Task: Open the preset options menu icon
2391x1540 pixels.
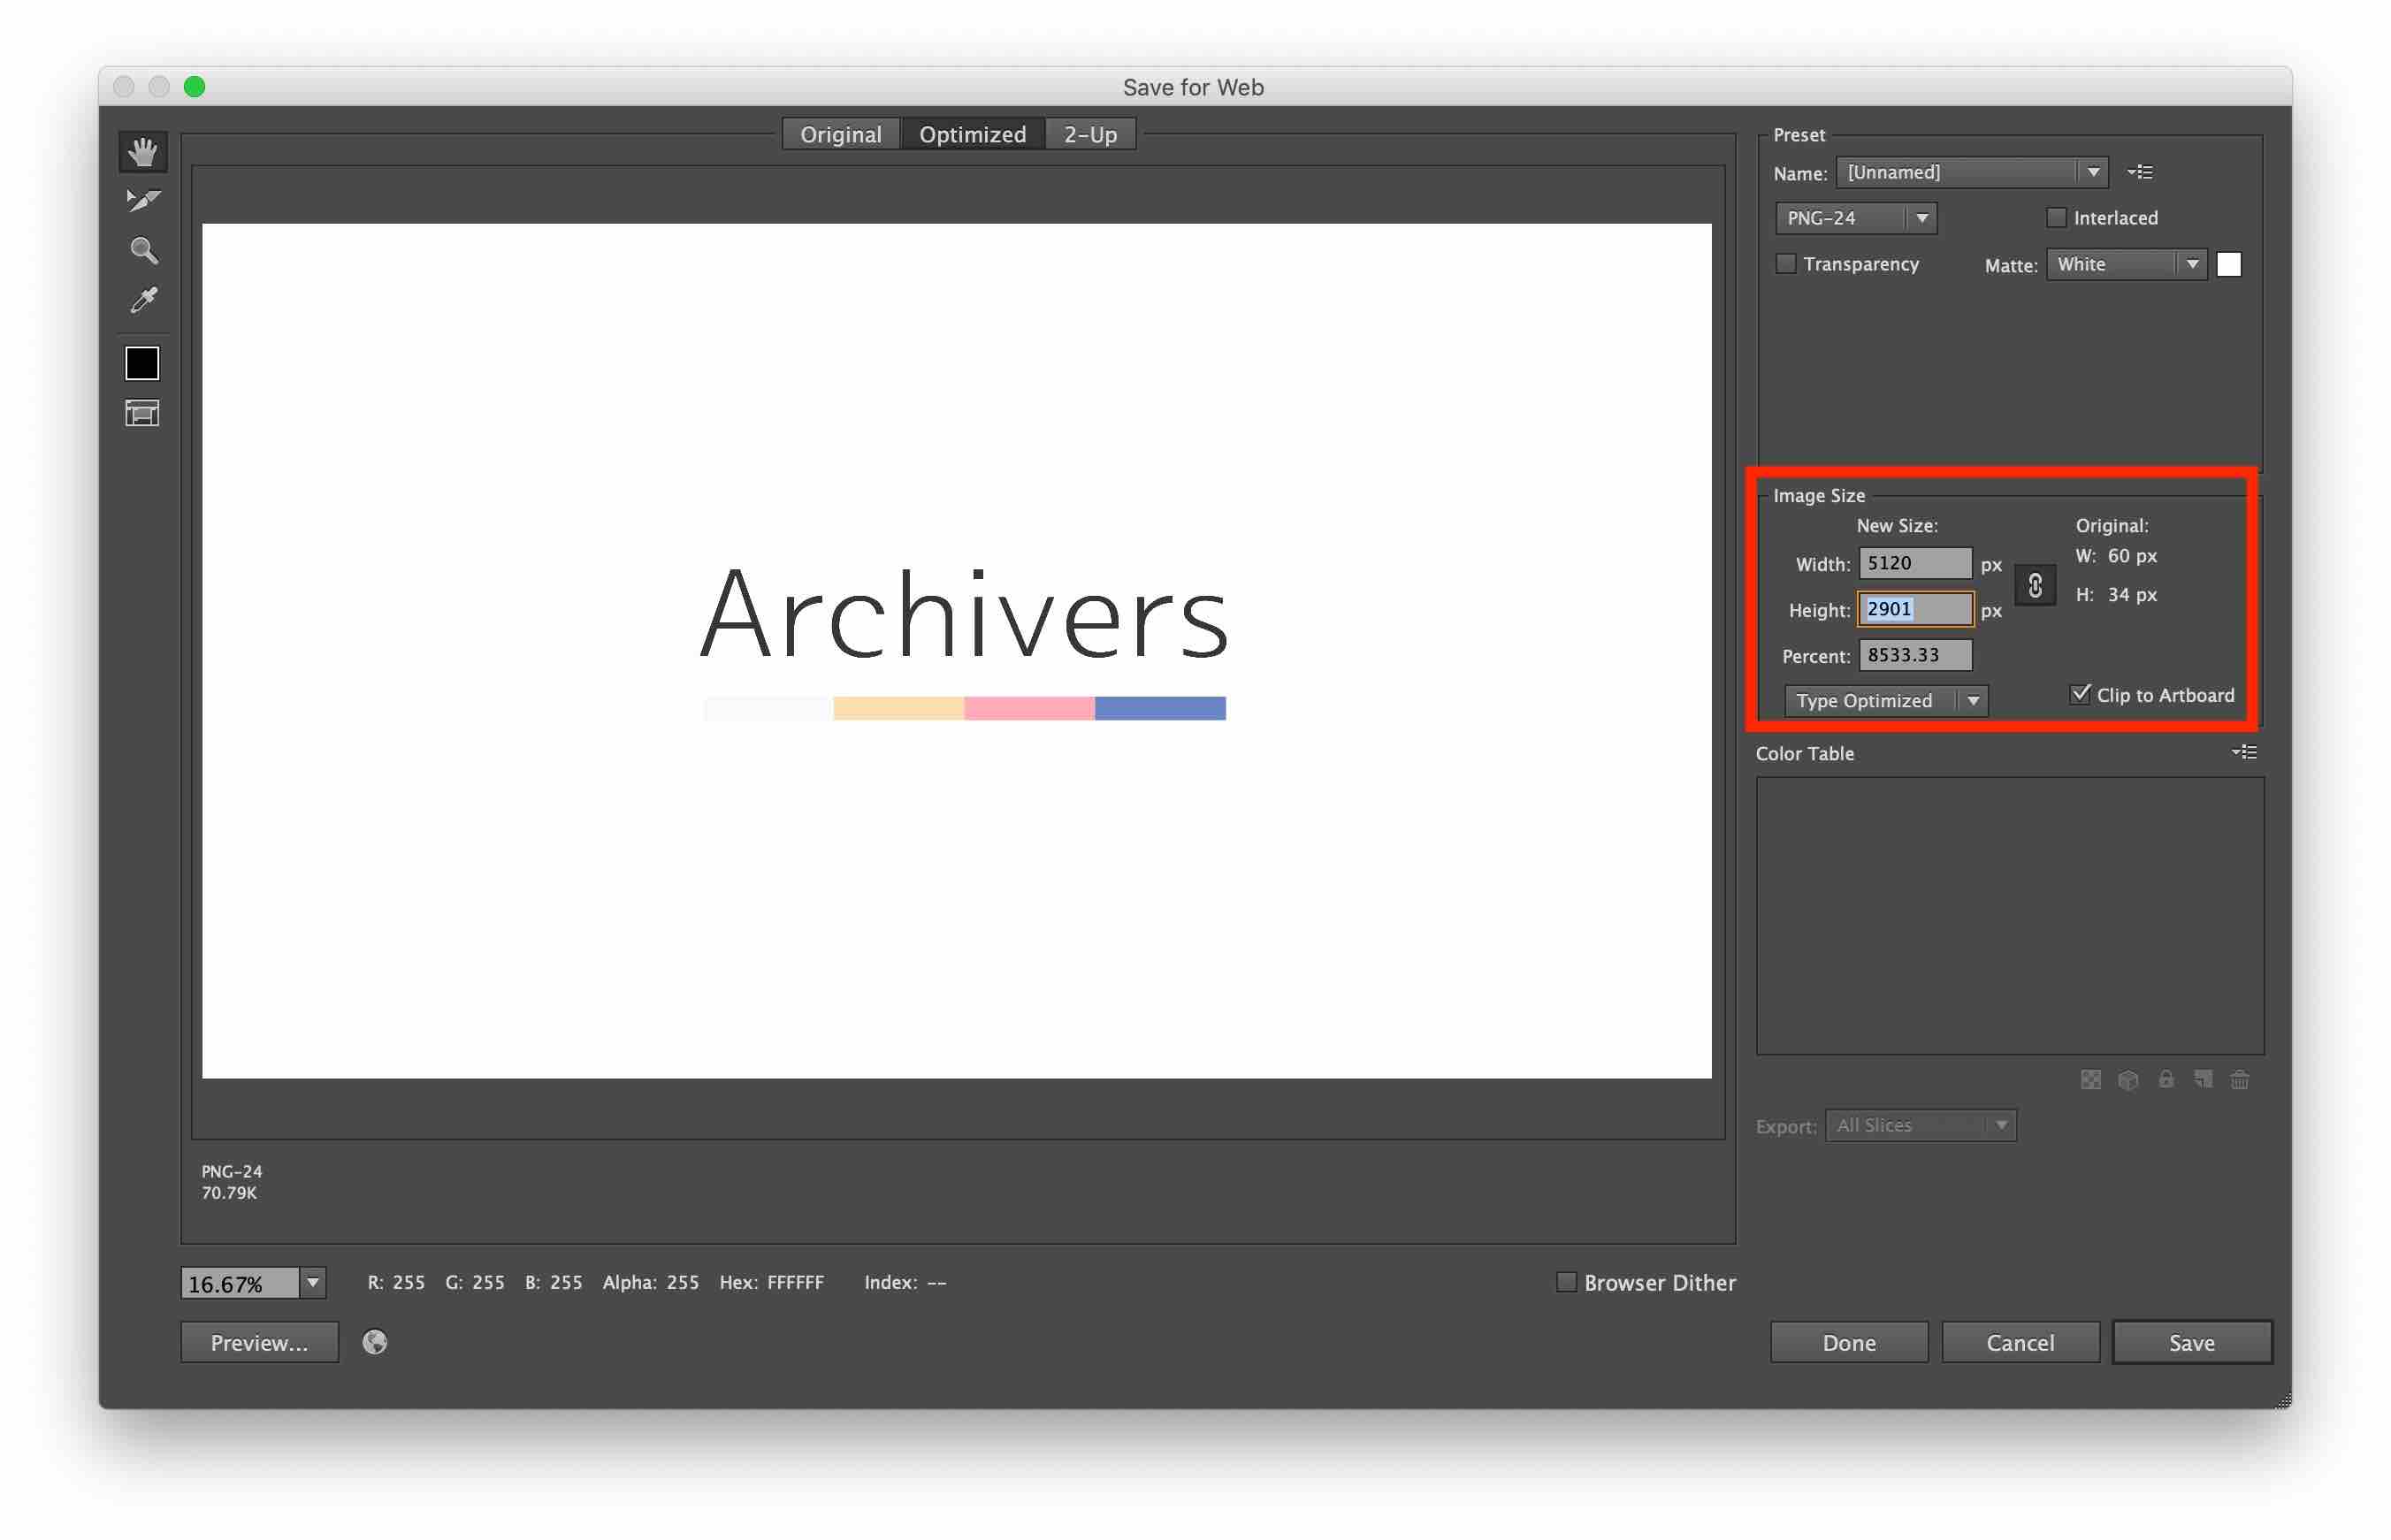Action: [2140, 172]
